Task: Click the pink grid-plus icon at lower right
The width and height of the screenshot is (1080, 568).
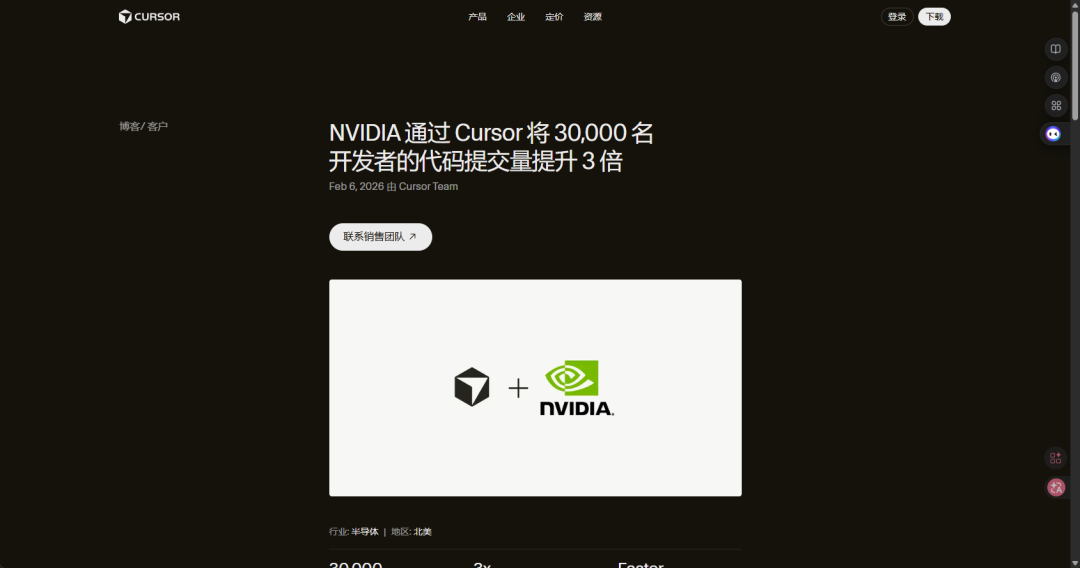Action: [x=1055, y=458]
